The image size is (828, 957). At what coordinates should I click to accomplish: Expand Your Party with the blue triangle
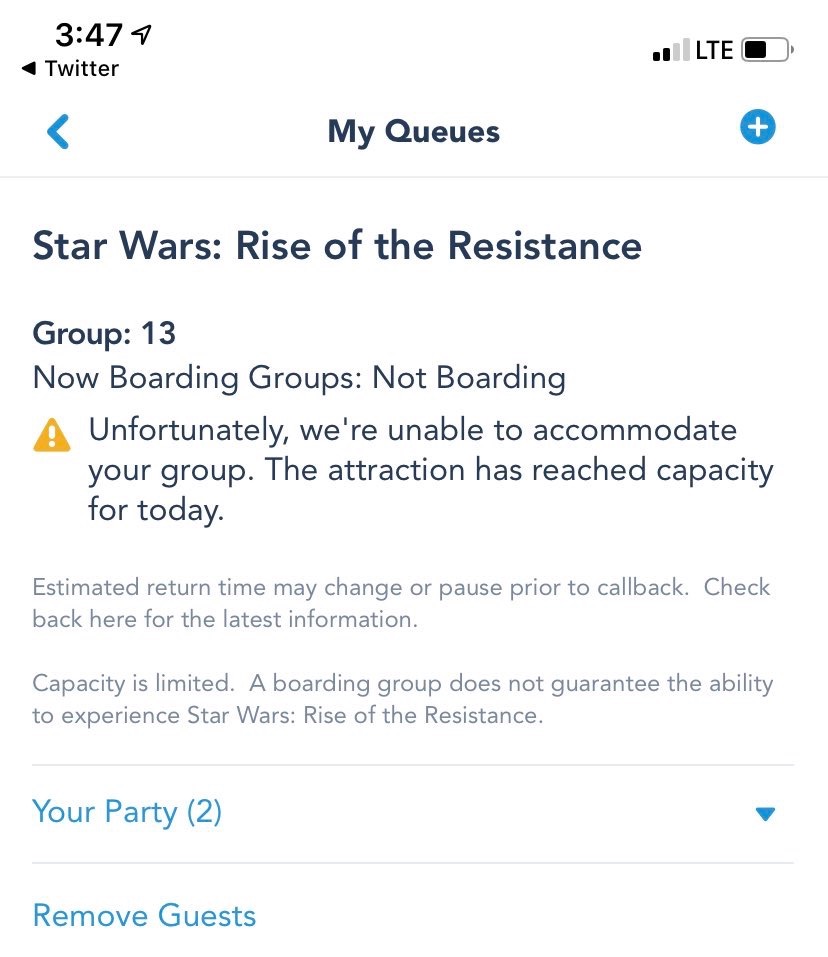click(765, 814)
